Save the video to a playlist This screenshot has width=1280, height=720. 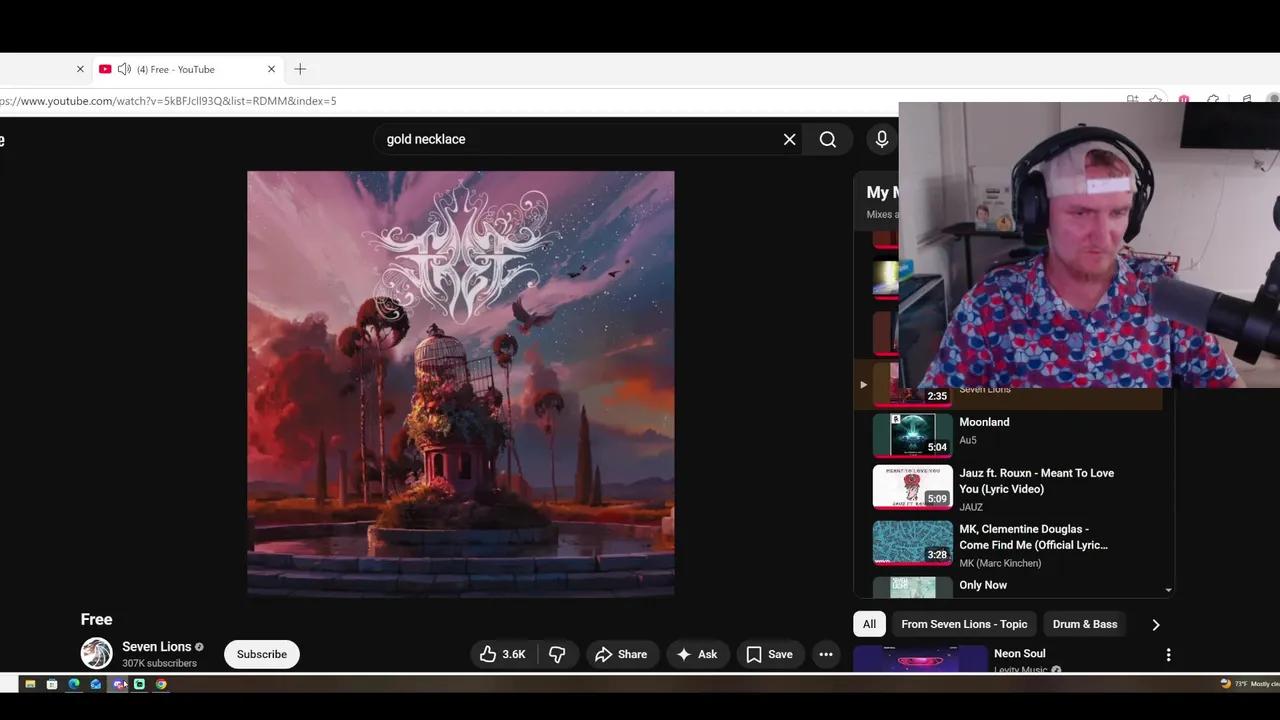click(770, 654)
